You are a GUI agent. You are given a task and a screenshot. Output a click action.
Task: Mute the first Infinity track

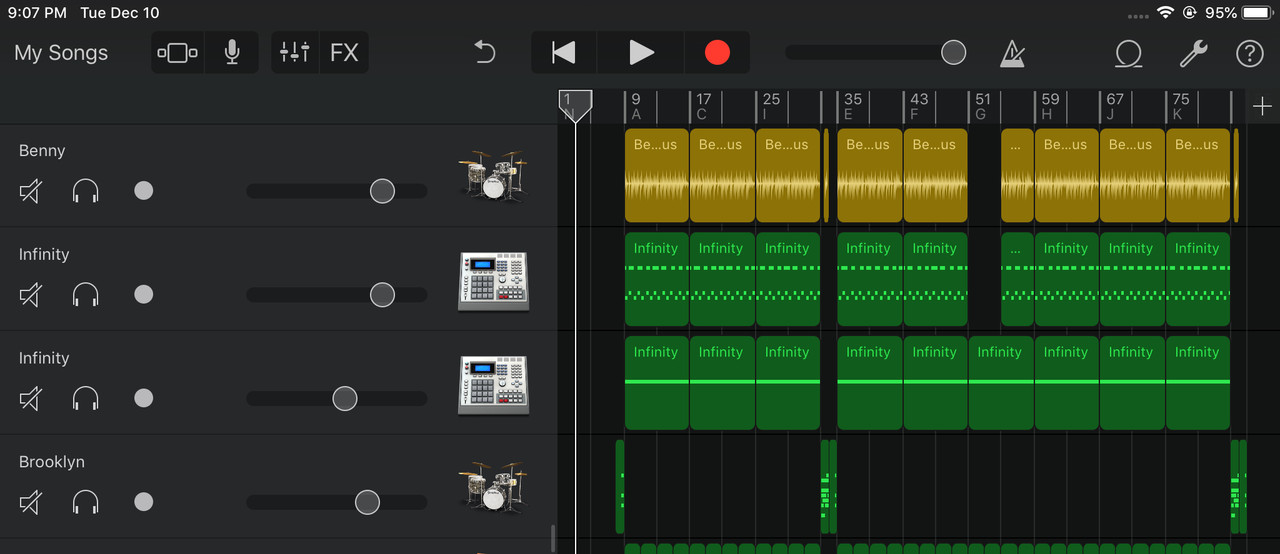click(31, 294)
